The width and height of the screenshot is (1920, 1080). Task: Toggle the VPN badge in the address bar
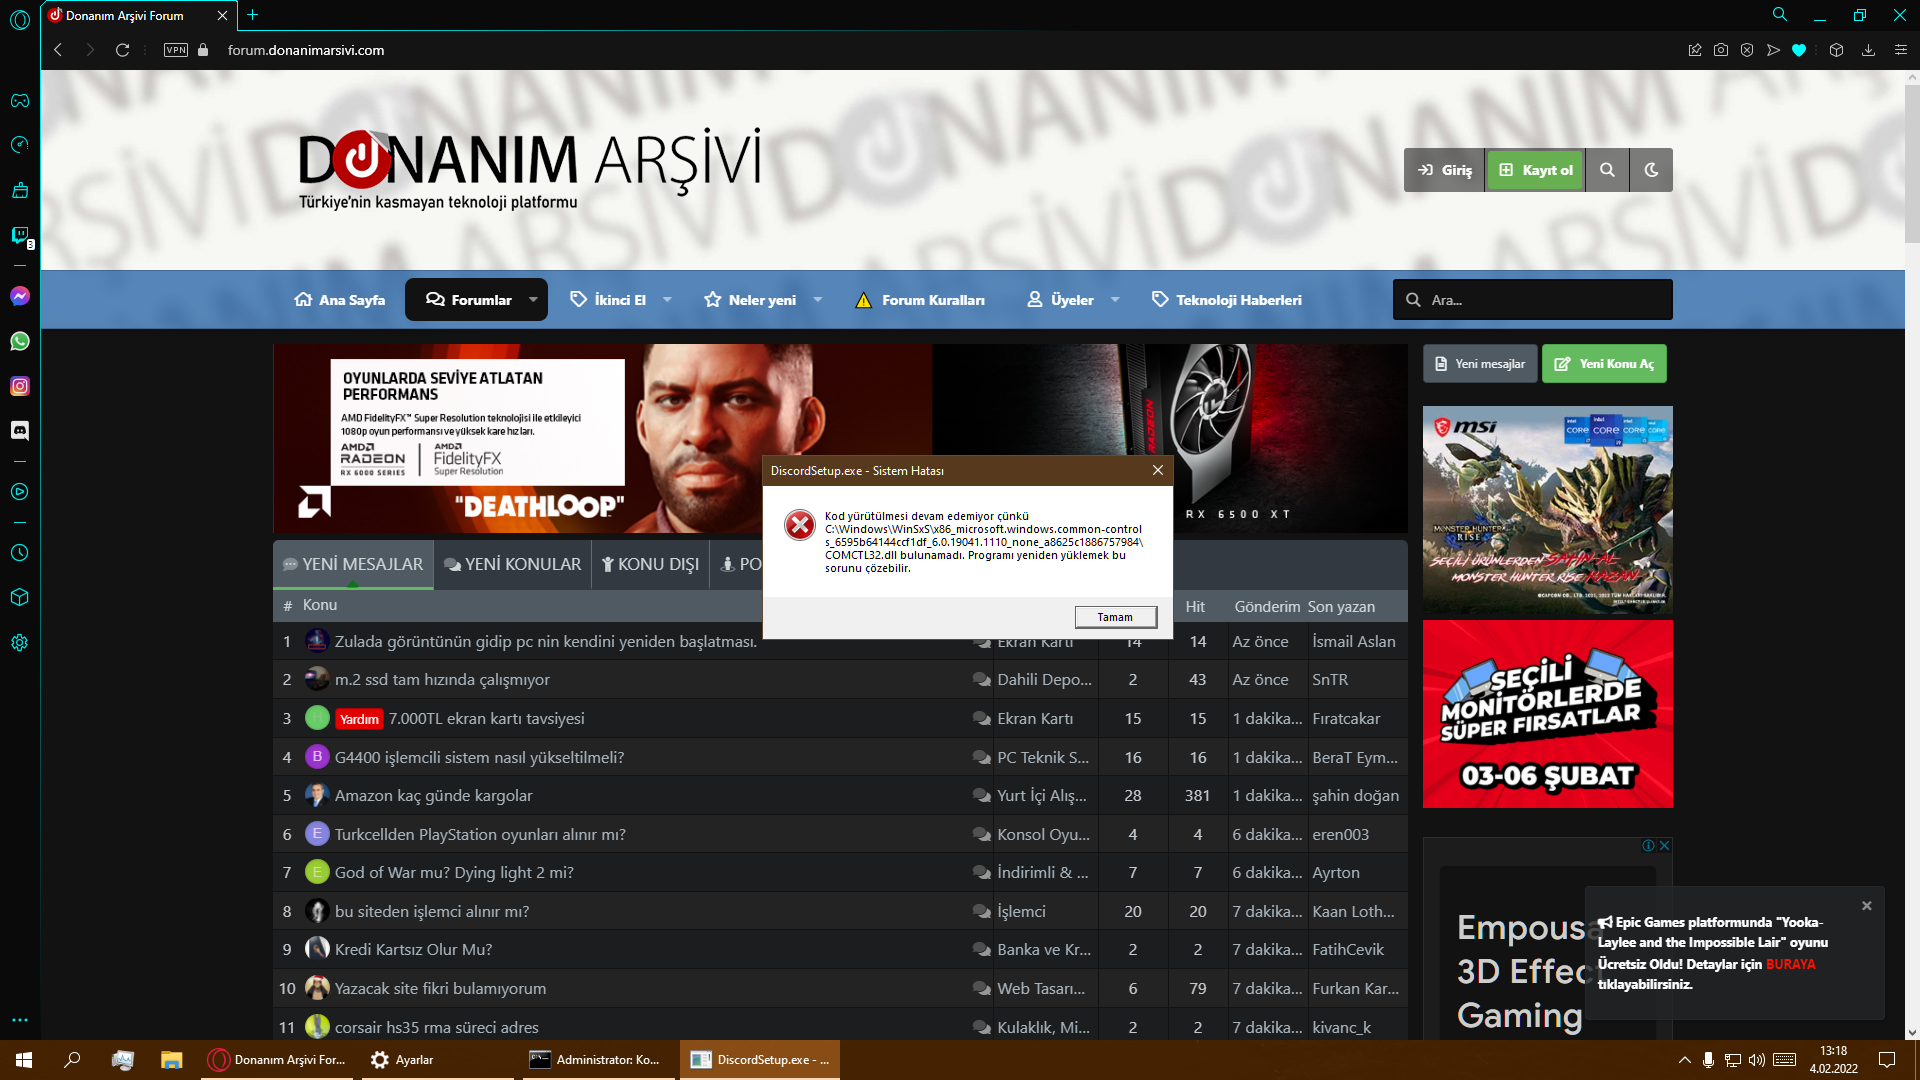[x=176, y=50]
